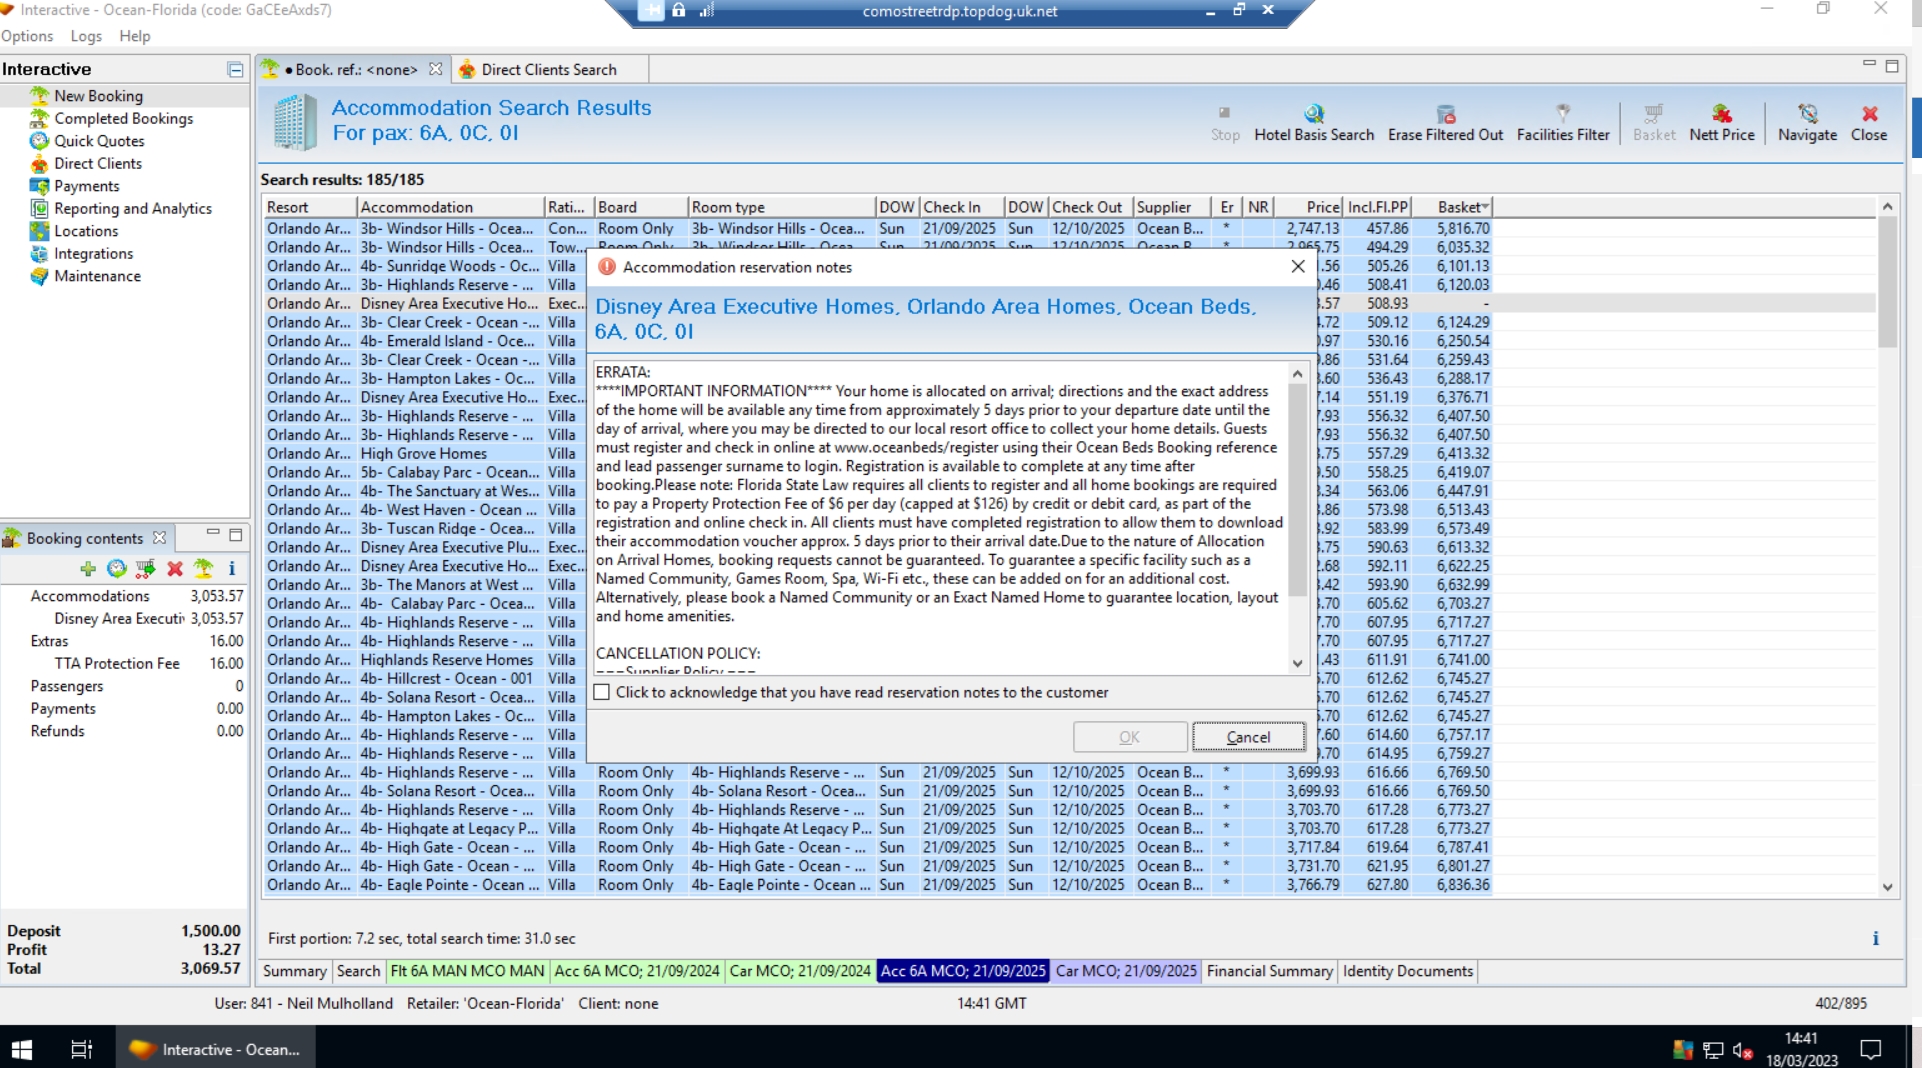Open Direct Clients in the sidebar
This screenshot has width=1922, height=1068.
(98, 163)
